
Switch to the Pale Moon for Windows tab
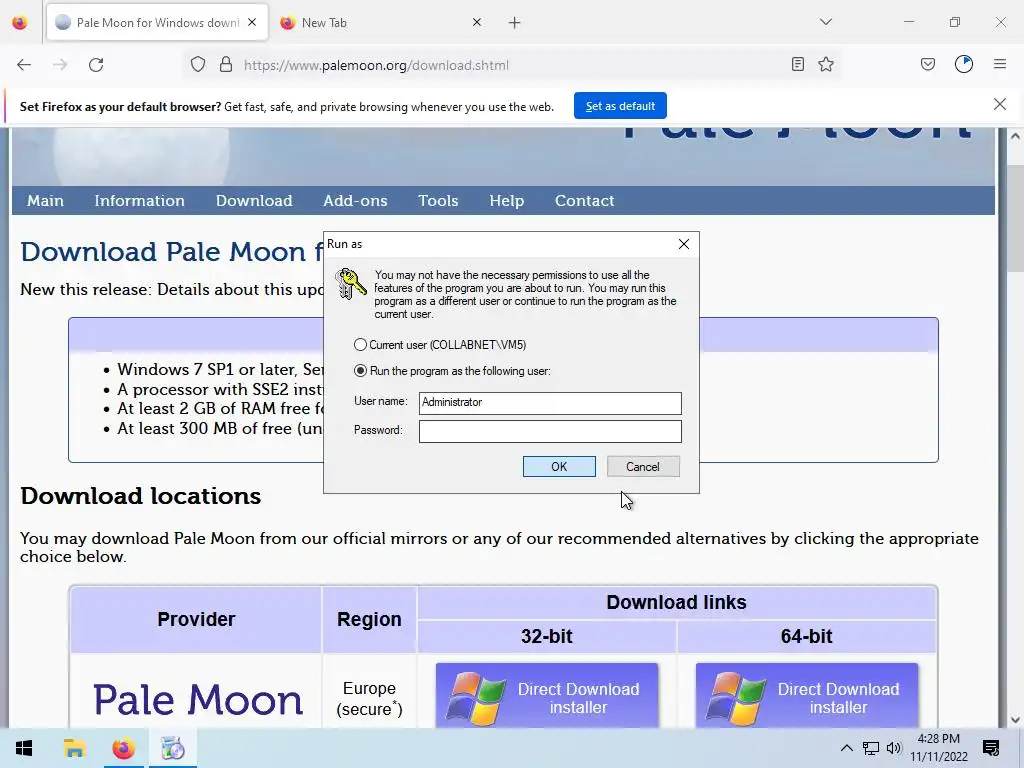click(x=157, y=23)
